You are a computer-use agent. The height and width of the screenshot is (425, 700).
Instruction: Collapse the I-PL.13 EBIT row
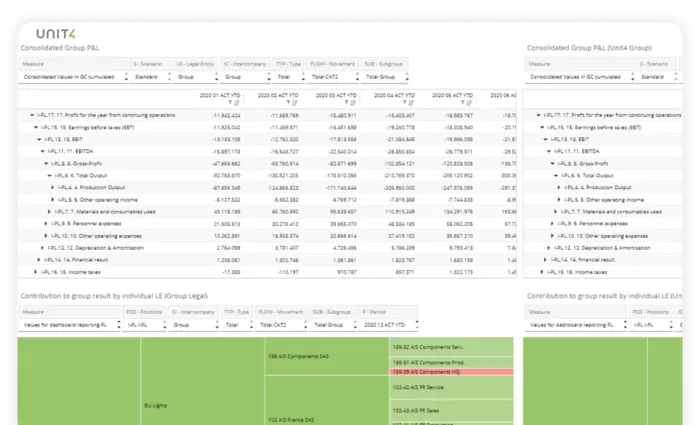pos(39,139)
